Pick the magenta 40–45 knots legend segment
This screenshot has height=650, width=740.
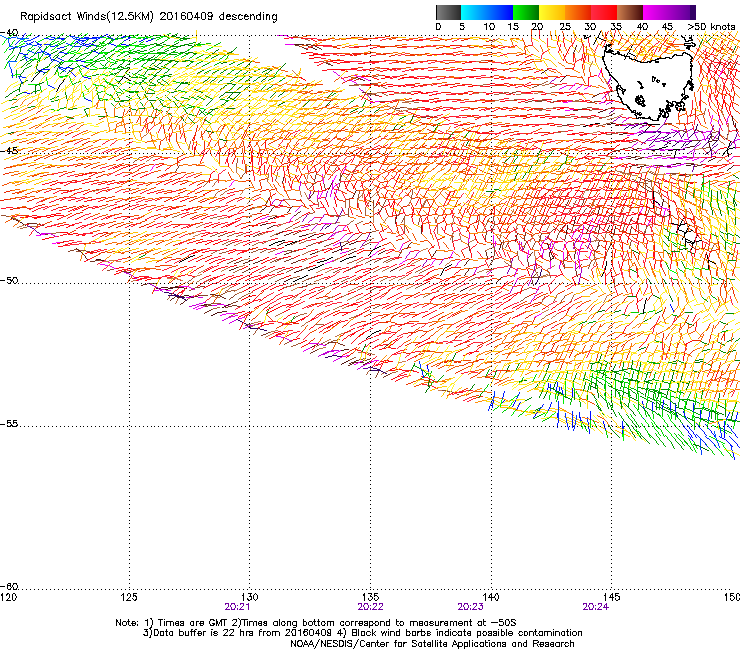(656, 12)
